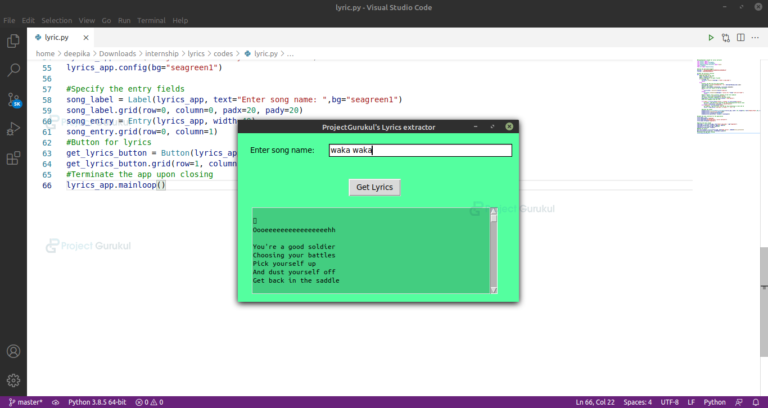This screenshot has width=768, height=408.
Task: Close the lyric.py tab
Action: click(x=86, y=38)
